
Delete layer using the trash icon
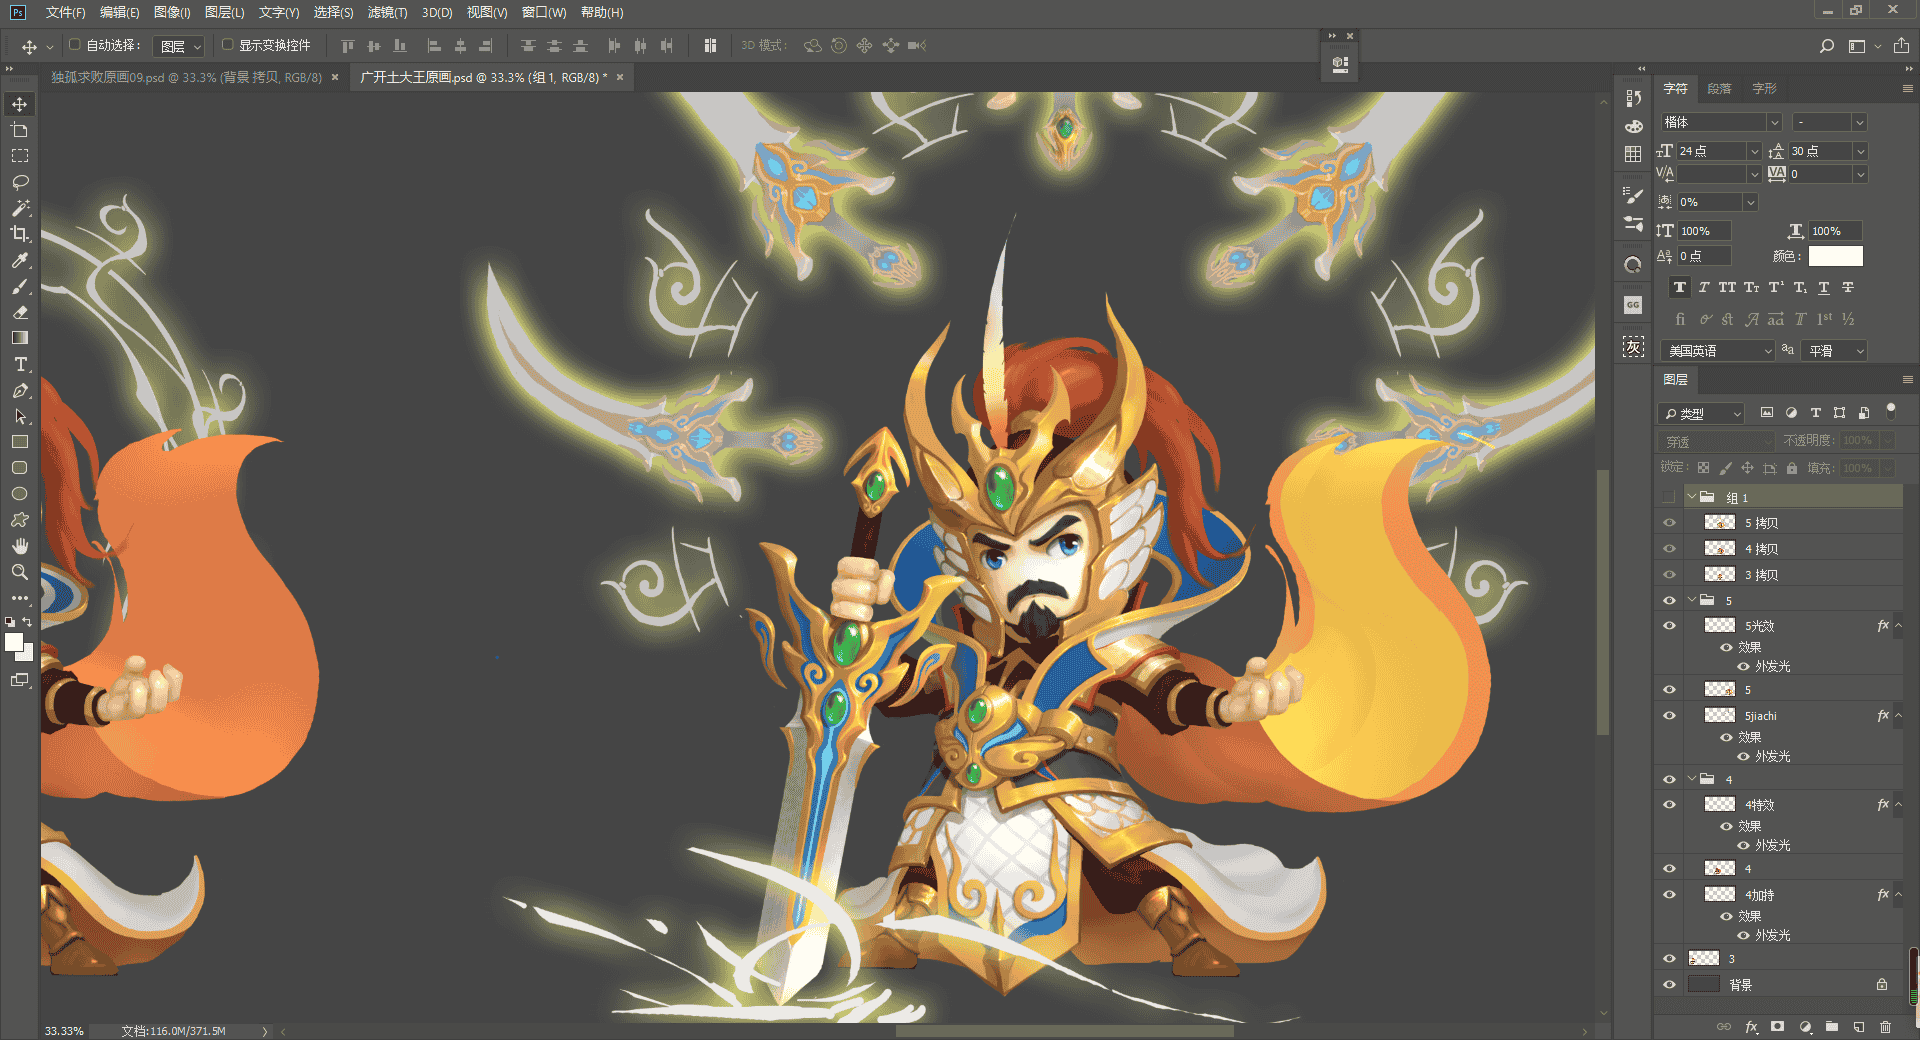coord(1886,1027)
